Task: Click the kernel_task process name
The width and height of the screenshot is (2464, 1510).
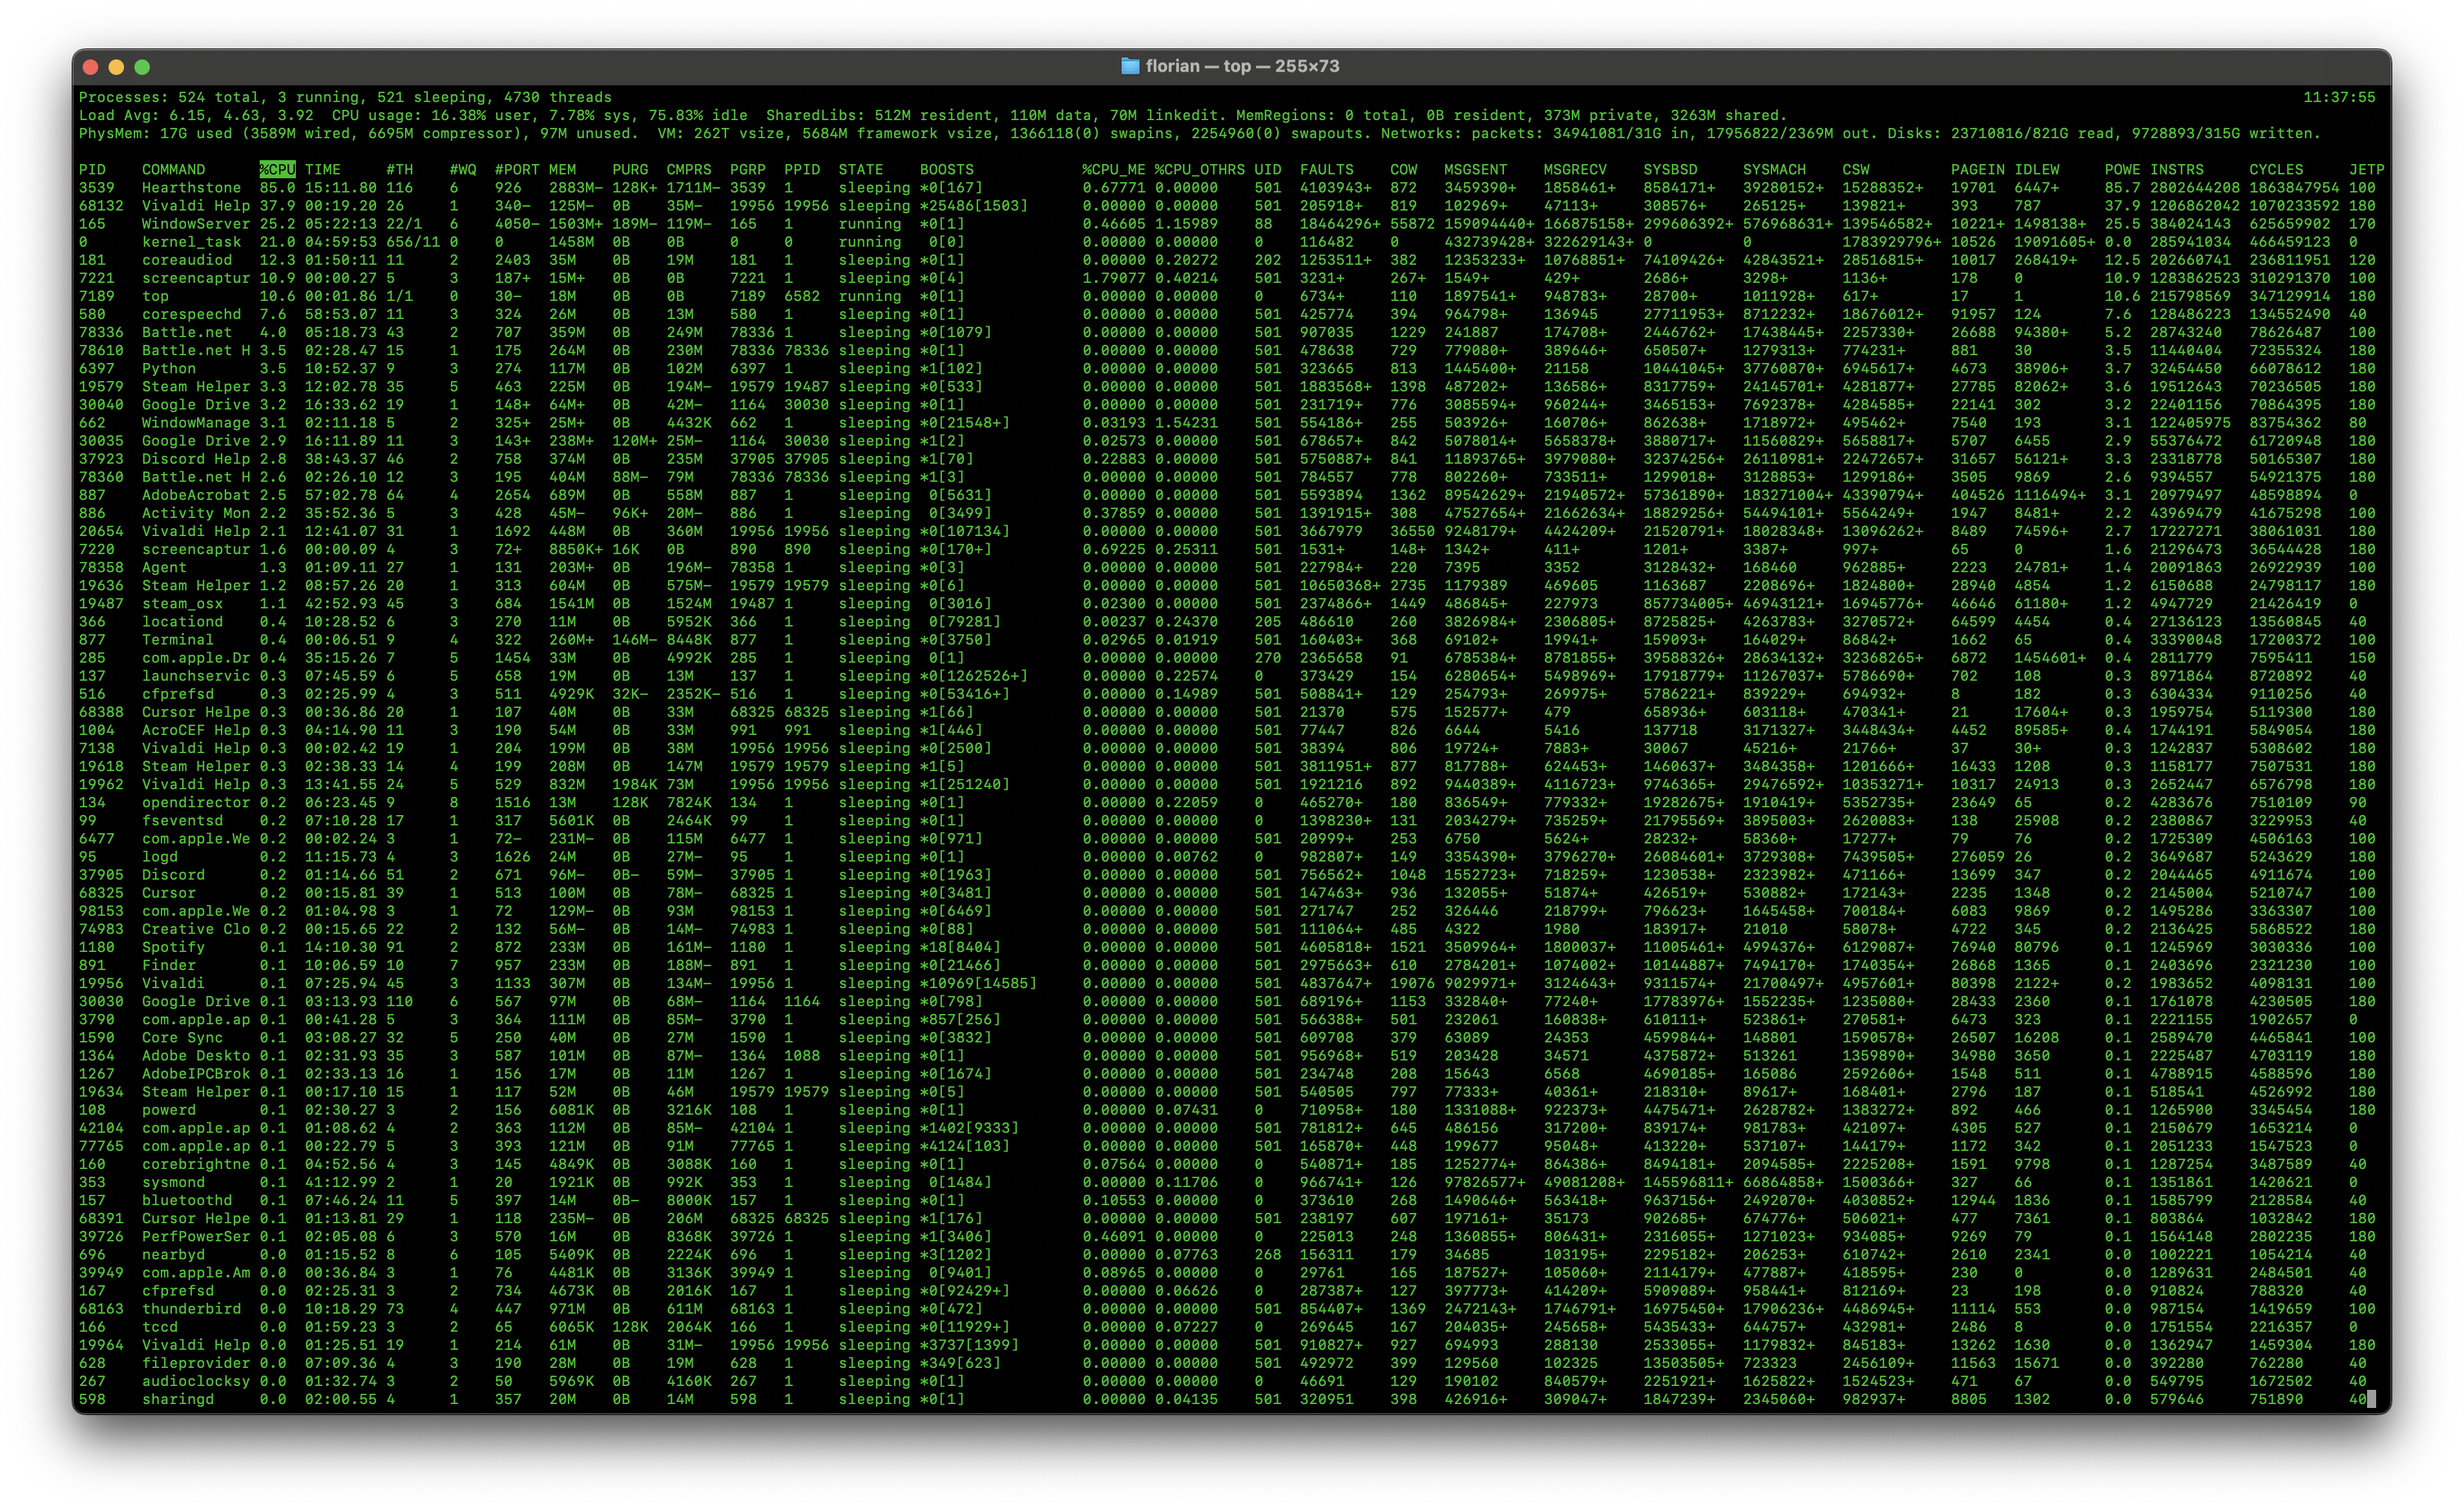Action: [191, 242]
